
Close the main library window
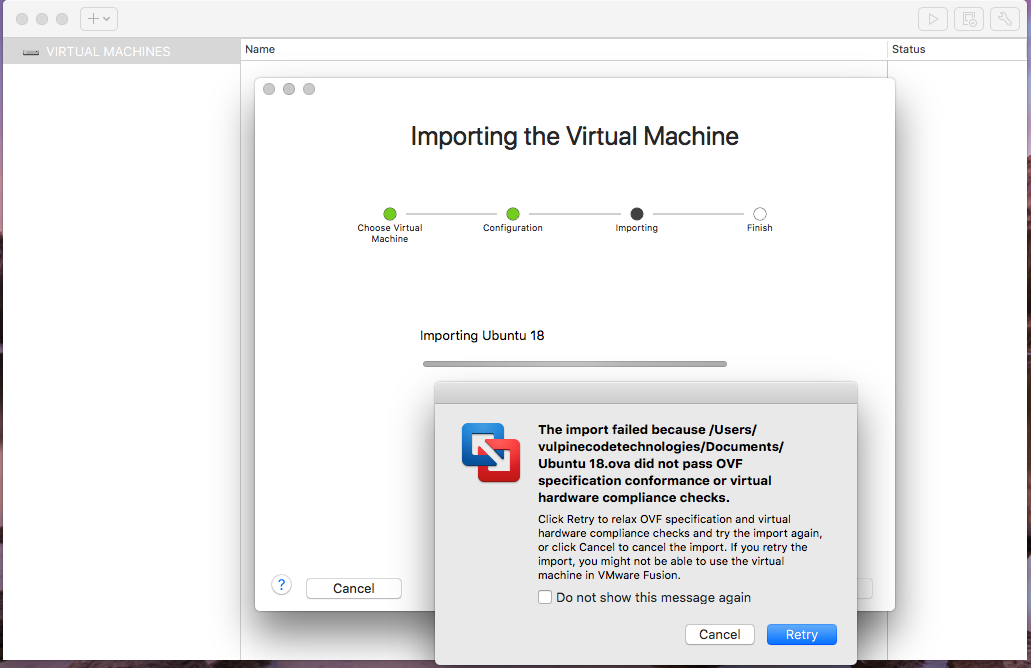22,19
